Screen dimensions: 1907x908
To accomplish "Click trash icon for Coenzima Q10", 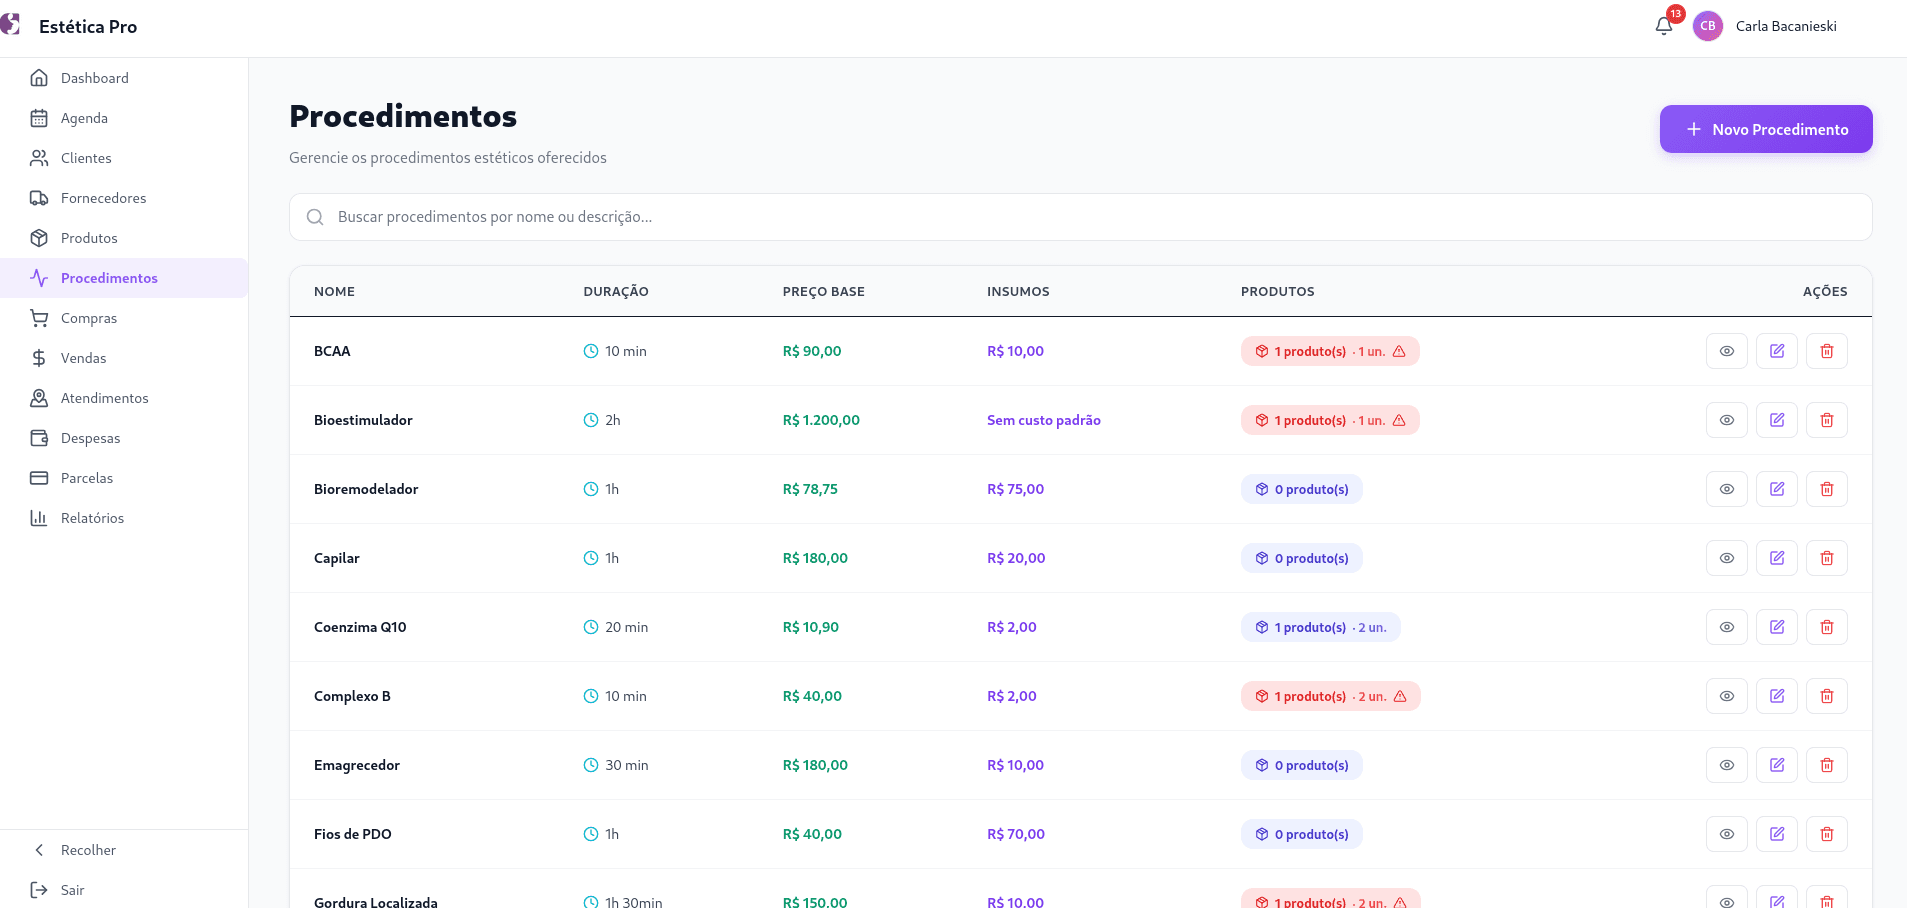I will [x=1827, y=627].
